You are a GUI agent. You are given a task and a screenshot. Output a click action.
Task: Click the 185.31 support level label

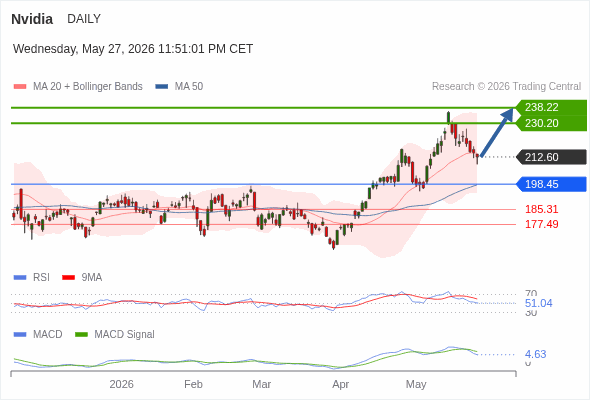coord(541,209)
